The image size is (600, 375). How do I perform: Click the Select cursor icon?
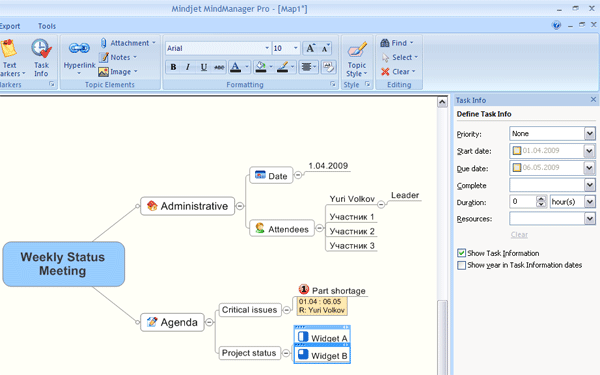click(x=385, y=57)
